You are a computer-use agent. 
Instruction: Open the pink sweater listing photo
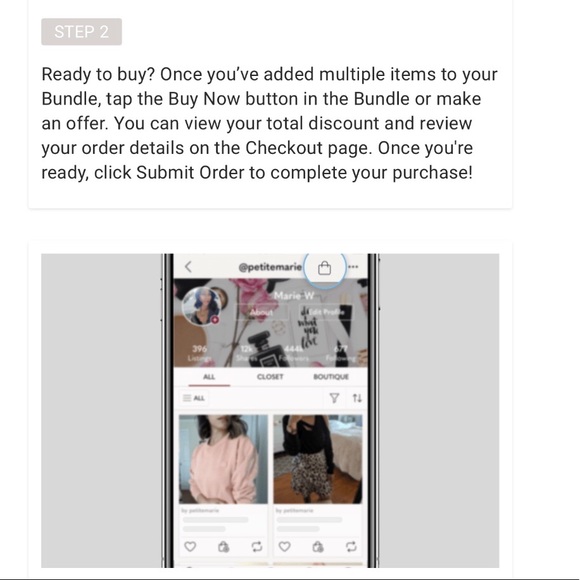coord(223,459)
